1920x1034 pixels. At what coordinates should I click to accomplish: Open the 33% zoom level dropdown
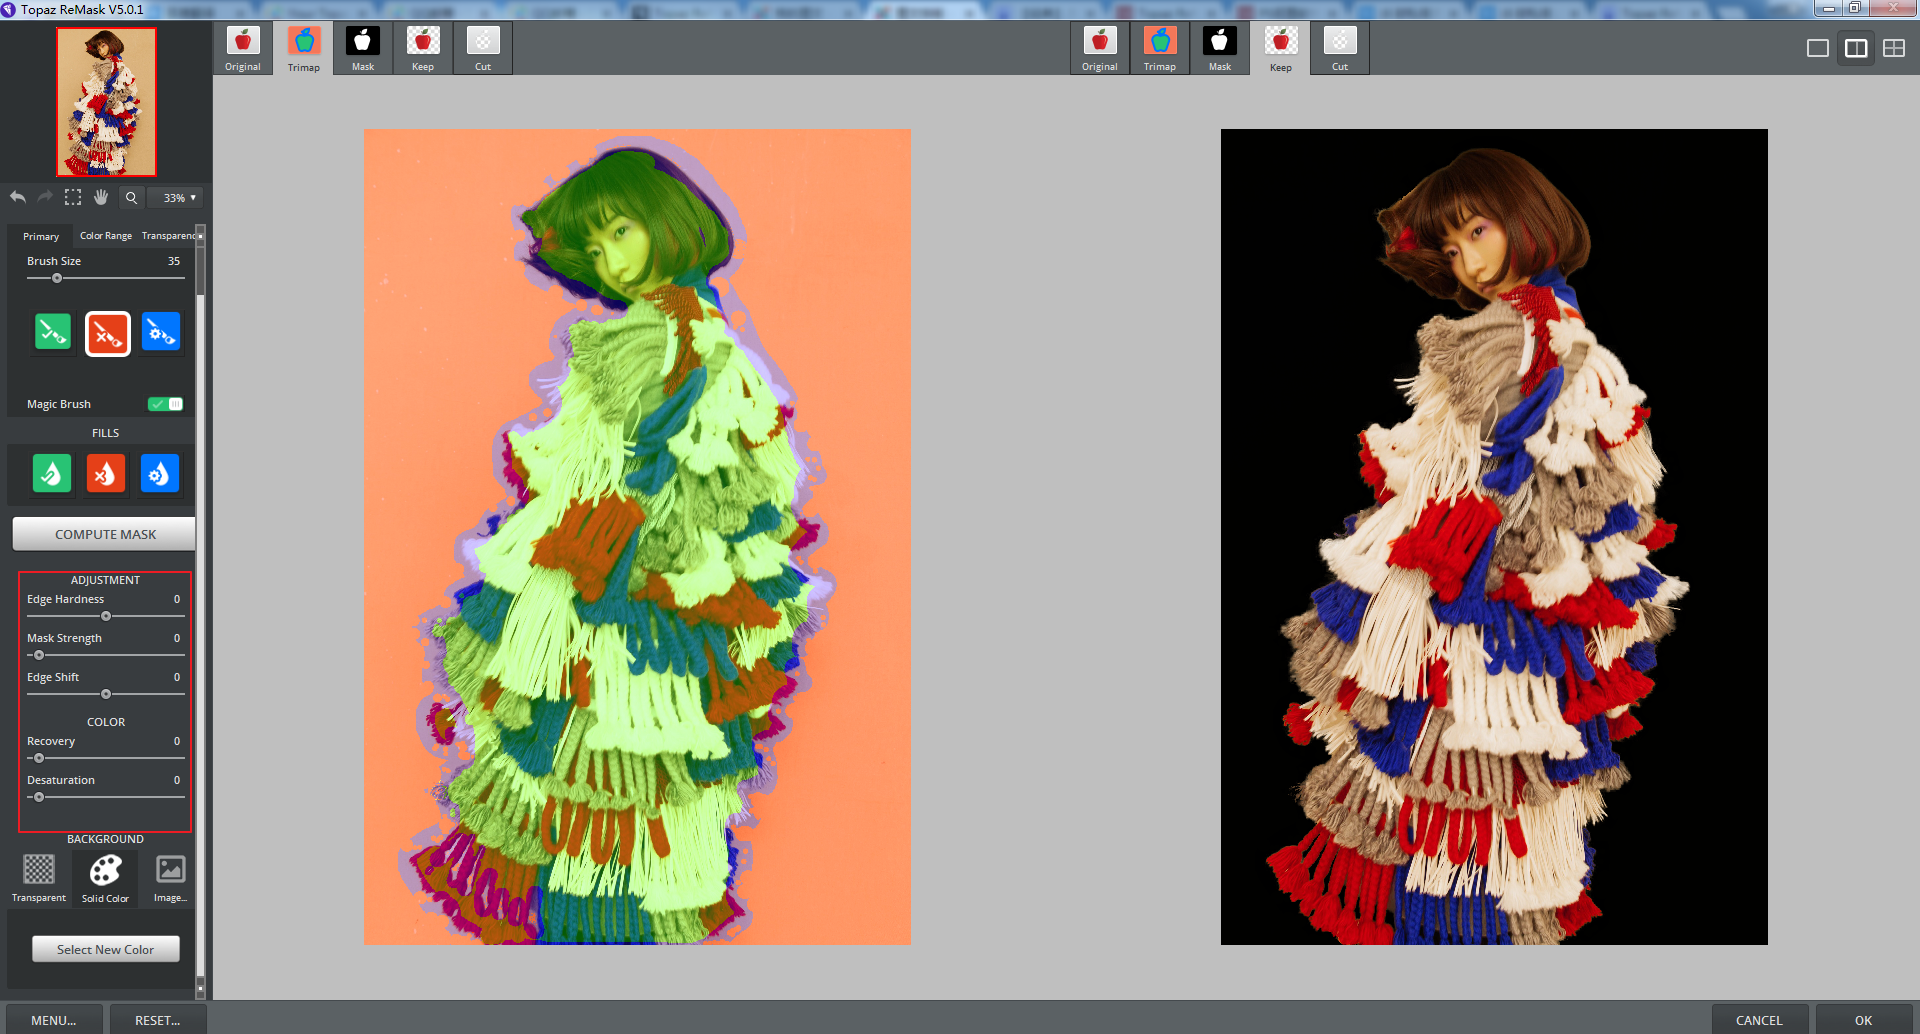point(177,198)
